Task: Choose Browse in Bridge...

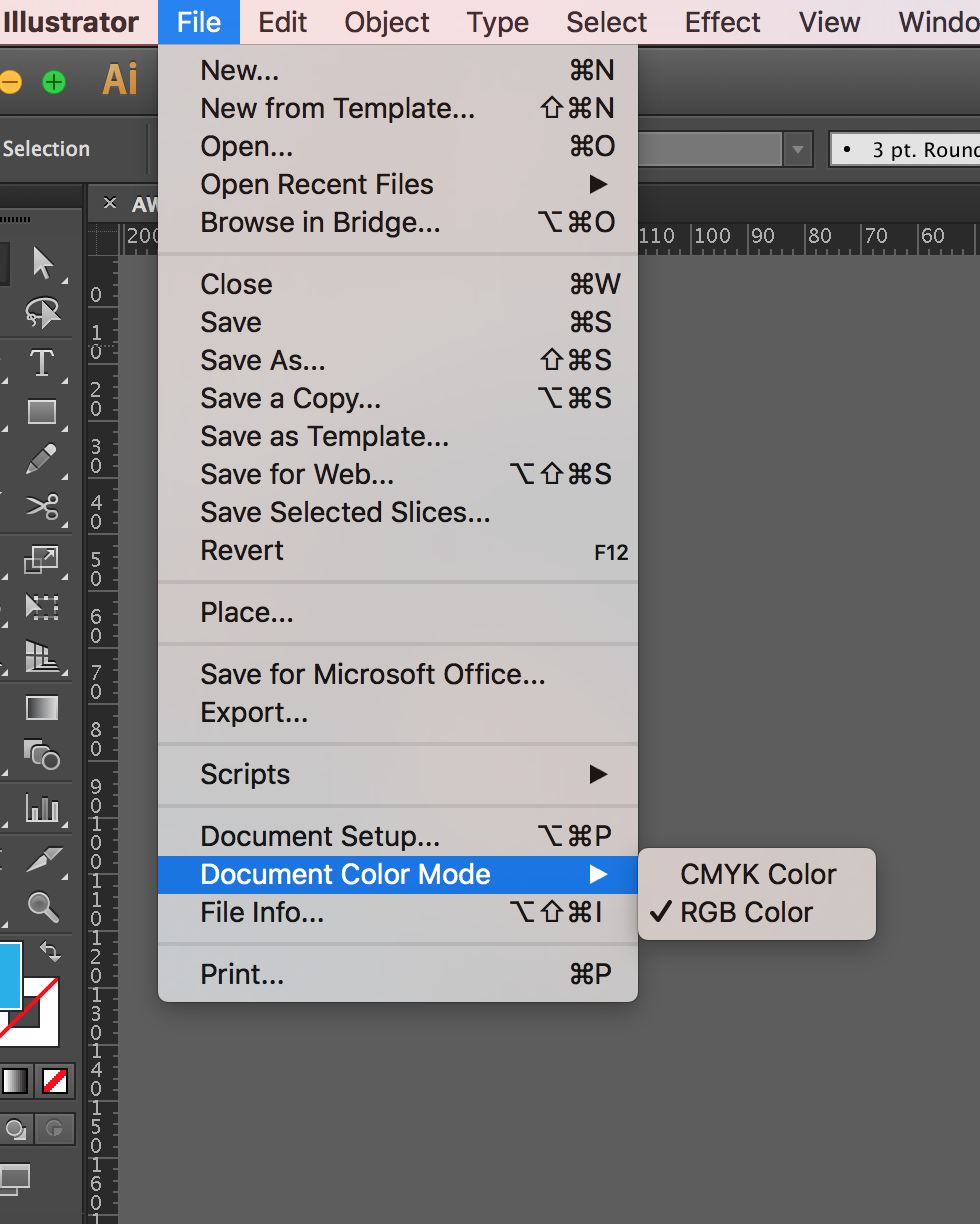Action: (398, 222)
